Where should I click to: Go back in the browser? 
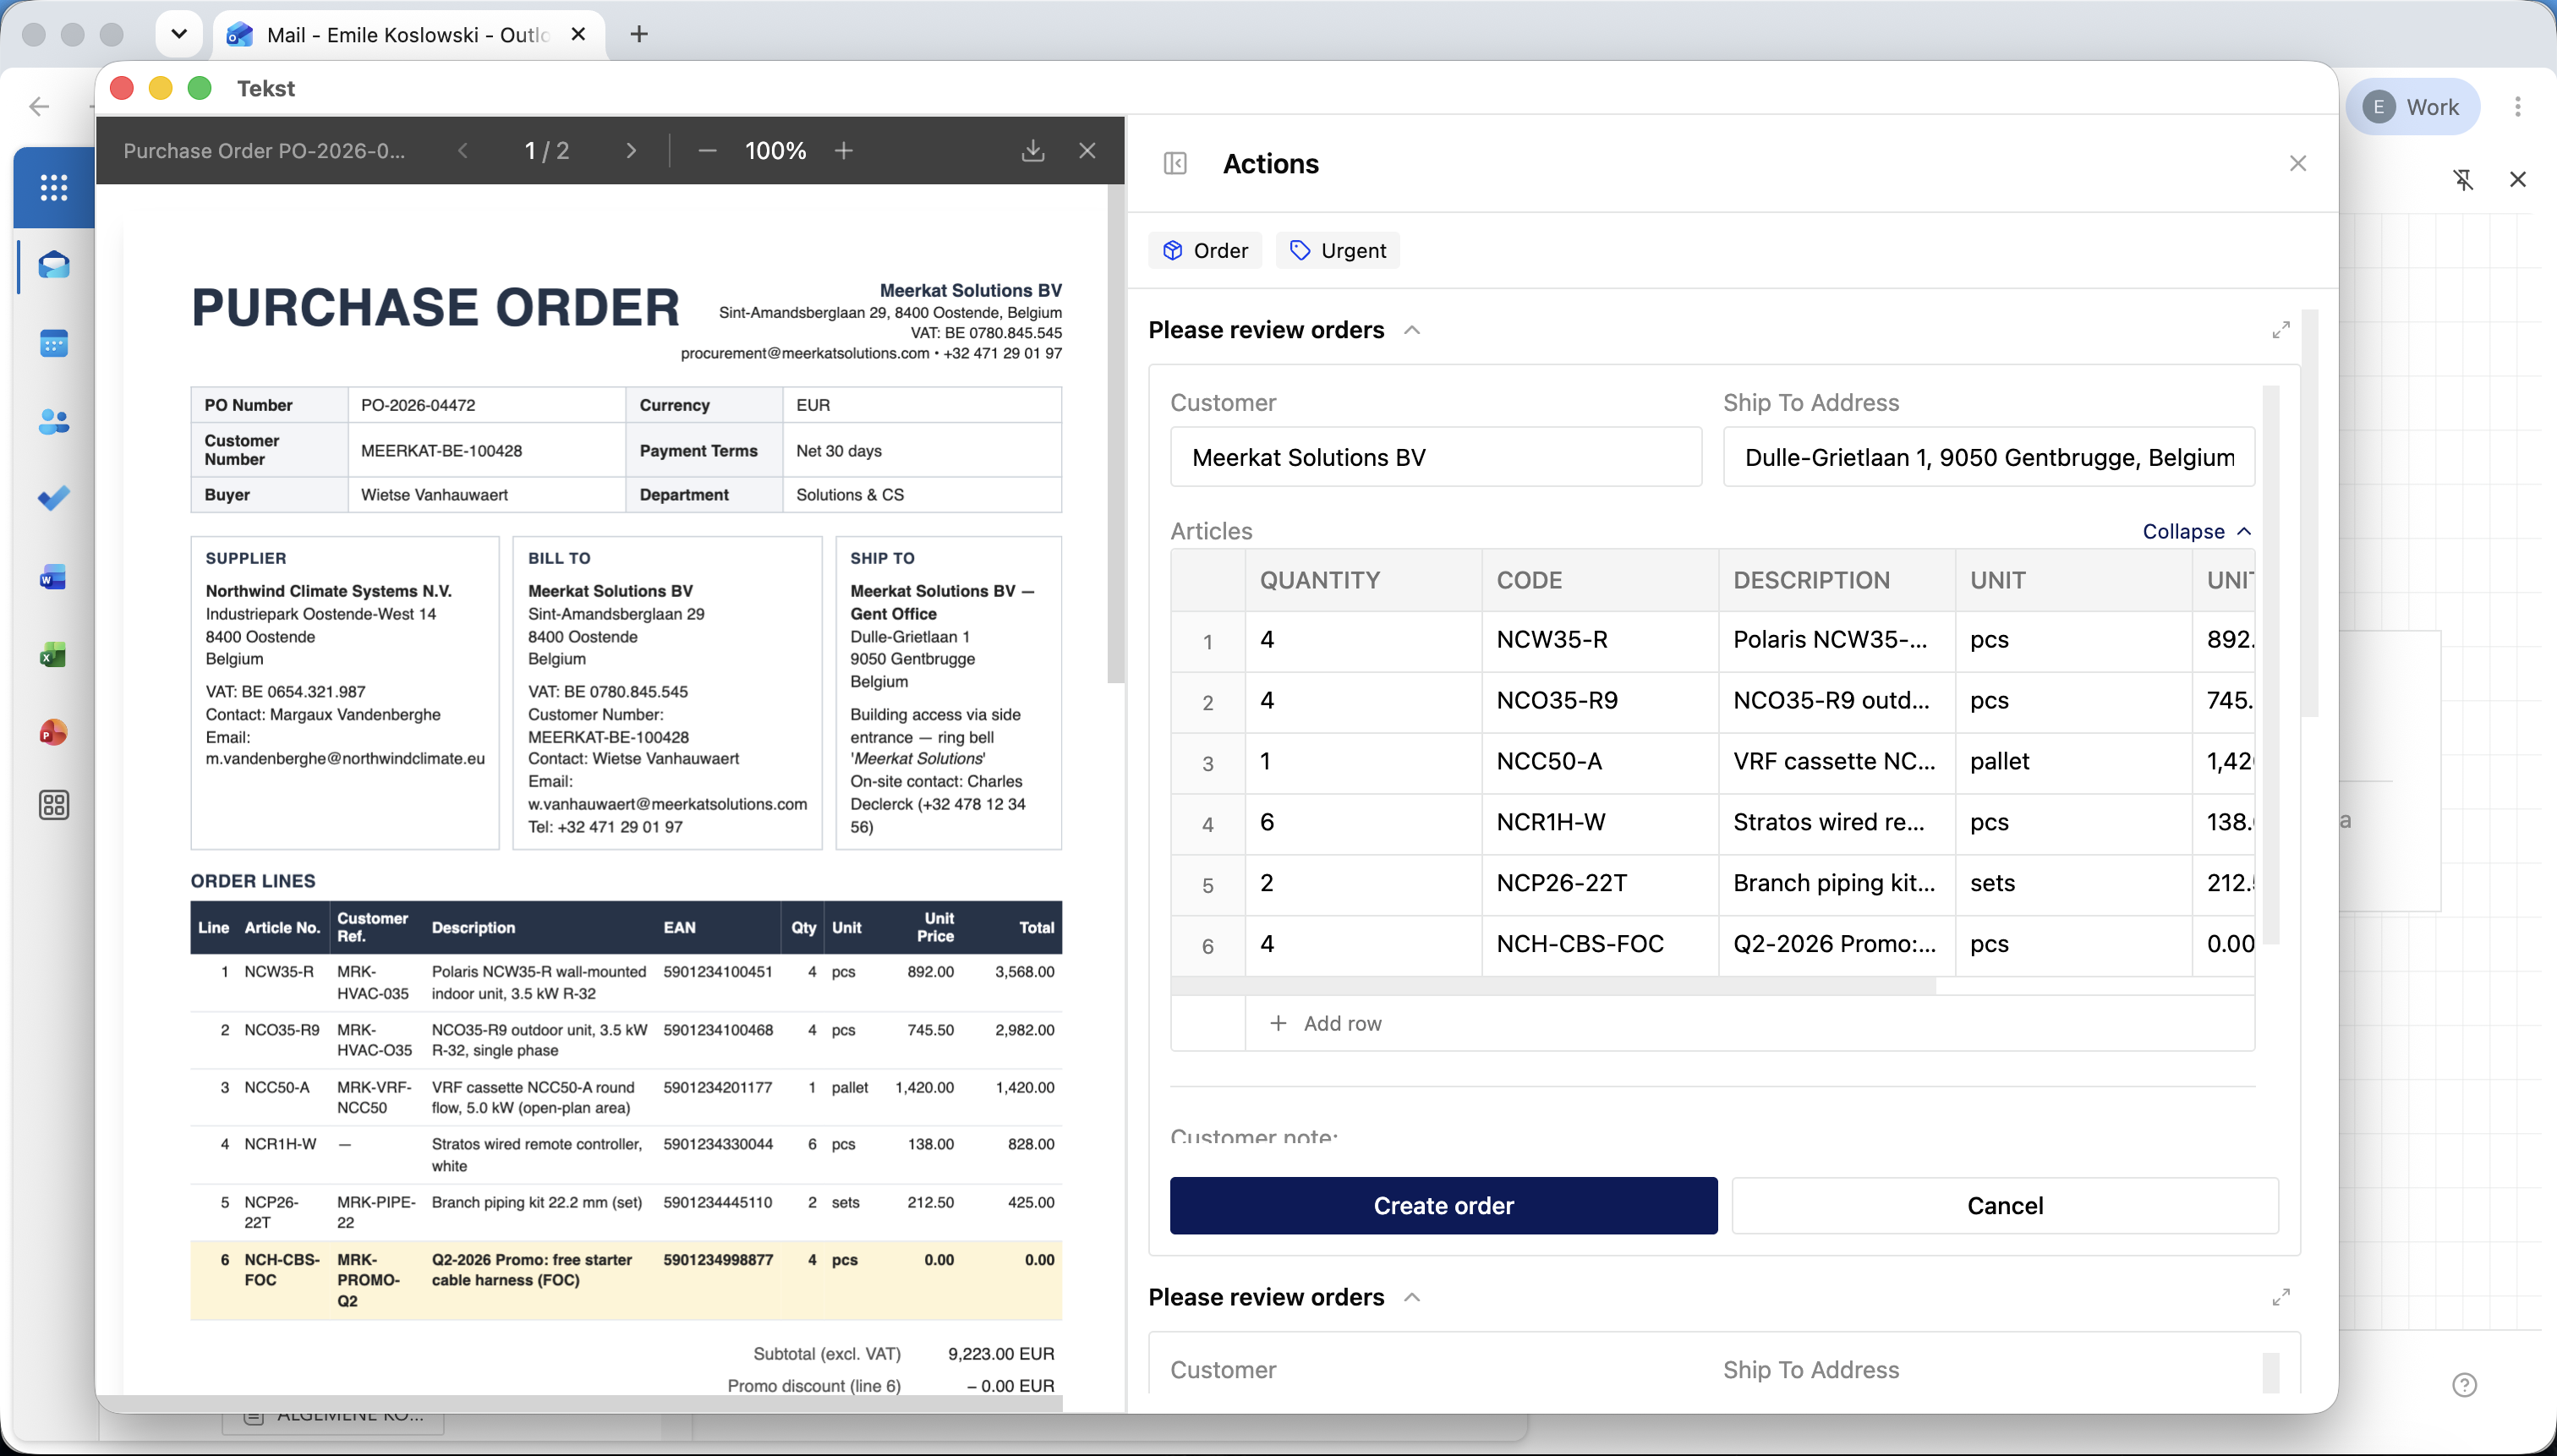(39, 107)
